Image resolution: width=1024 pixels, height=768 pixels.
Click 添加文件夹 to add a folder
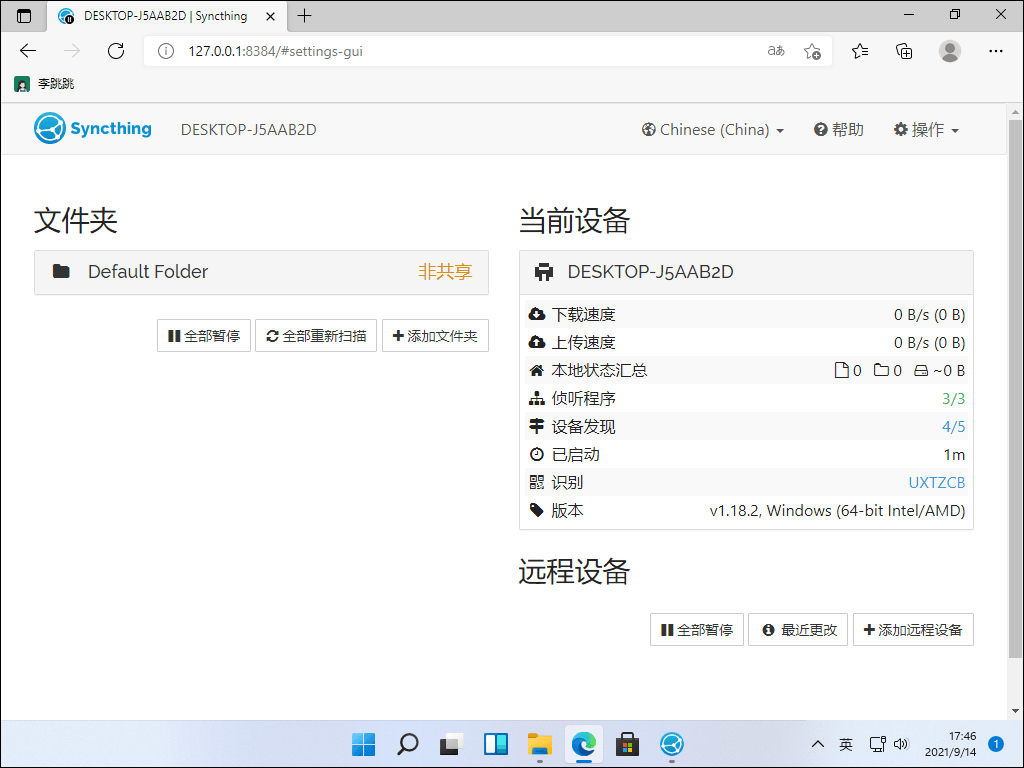[x=435, y=336]
